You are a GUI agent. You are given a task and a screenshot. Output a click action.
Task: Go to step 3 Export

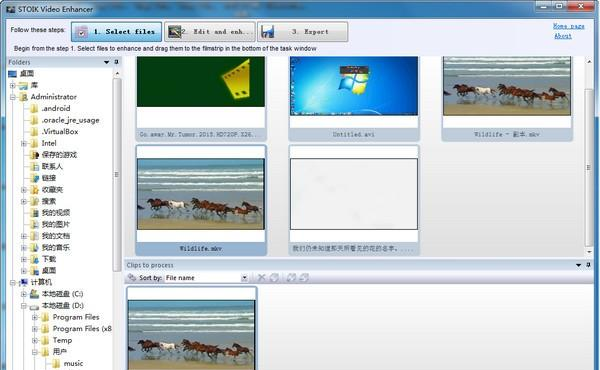point(302,32)
